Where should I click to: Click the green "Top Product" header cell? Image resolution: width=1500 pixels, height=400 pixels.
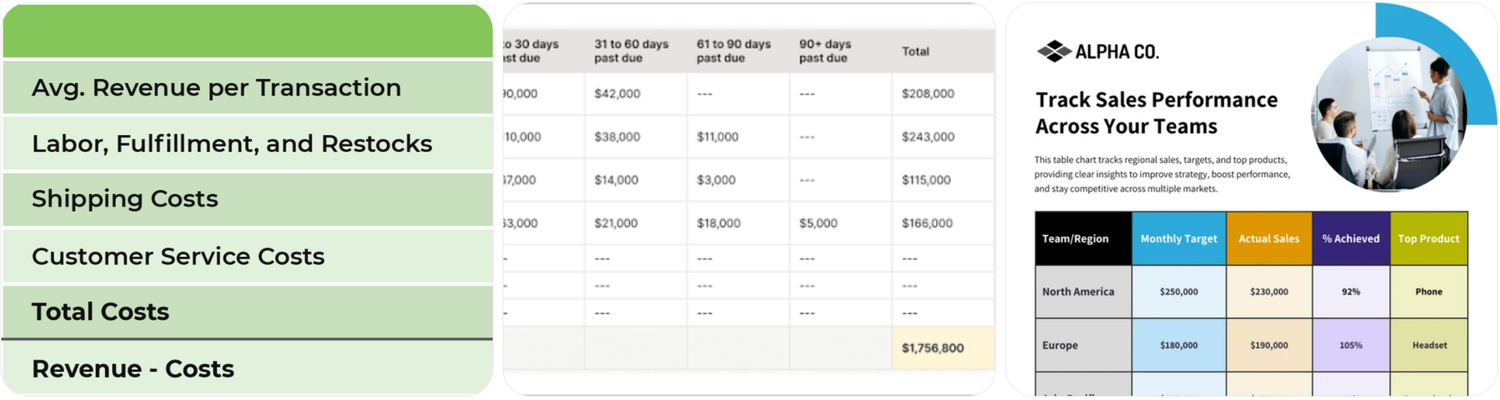point(1429,239)
